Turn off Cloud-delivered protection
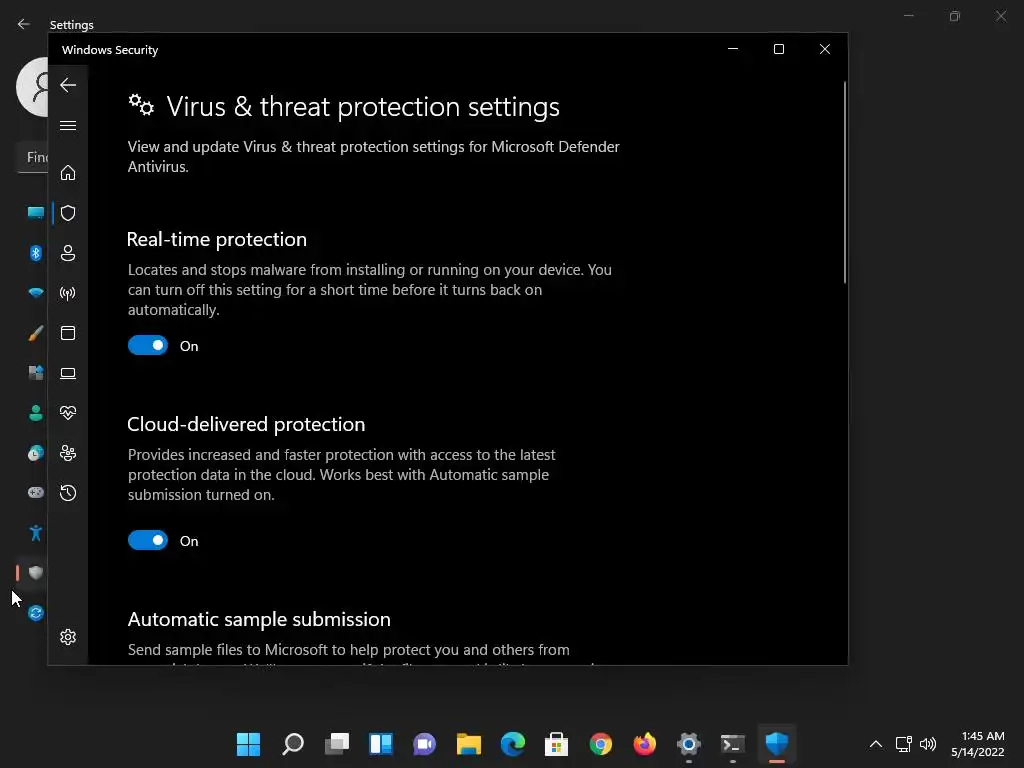Viewport: 1024px width, 768px height. [x=148, y=540]
